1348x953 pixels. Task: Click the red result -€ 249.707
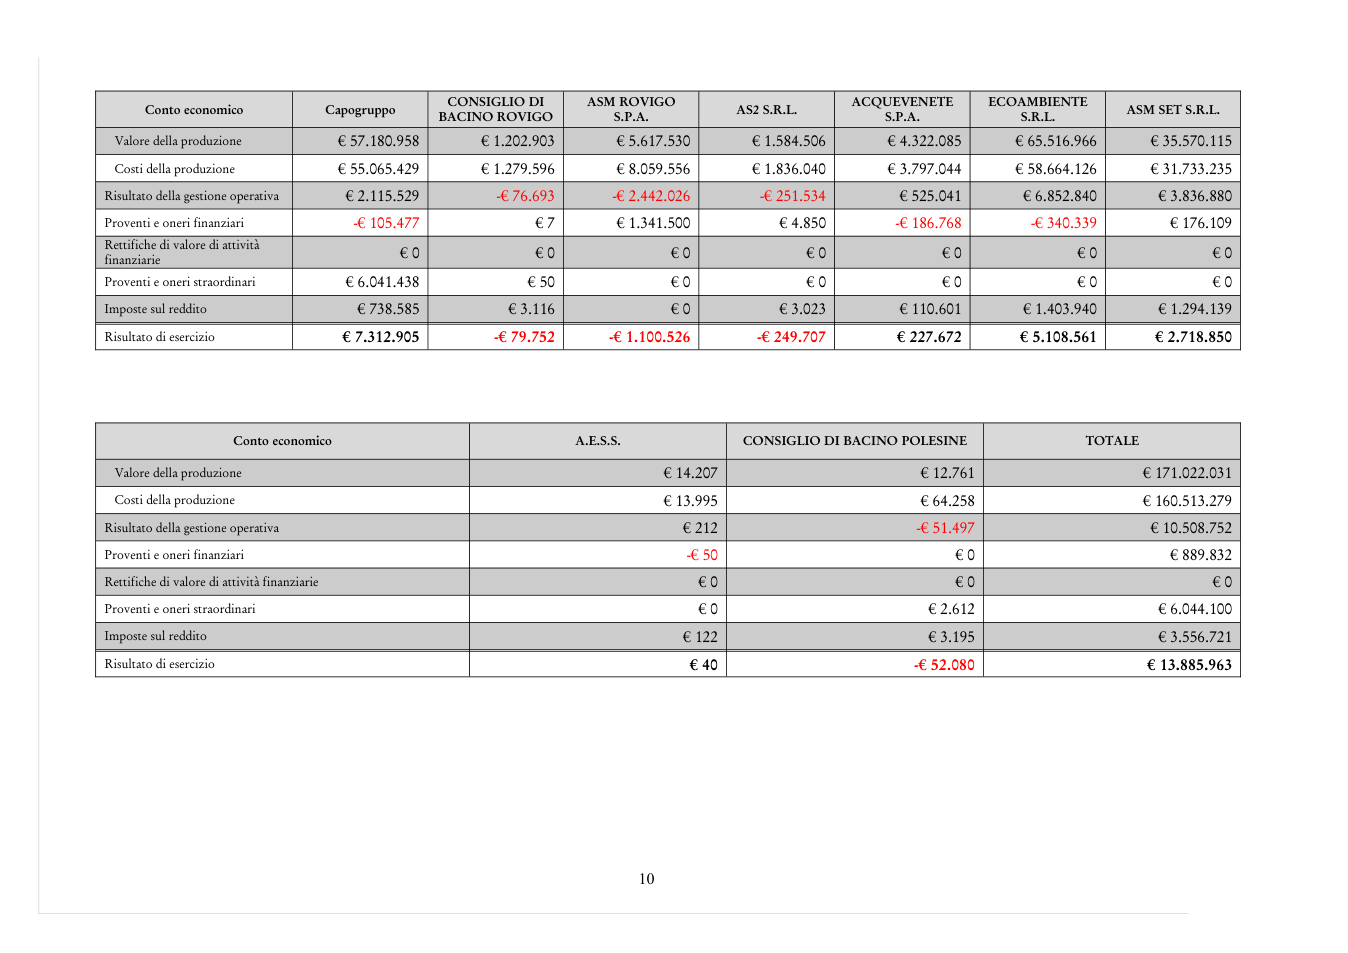pyautogui.click(x=791, y=337)
